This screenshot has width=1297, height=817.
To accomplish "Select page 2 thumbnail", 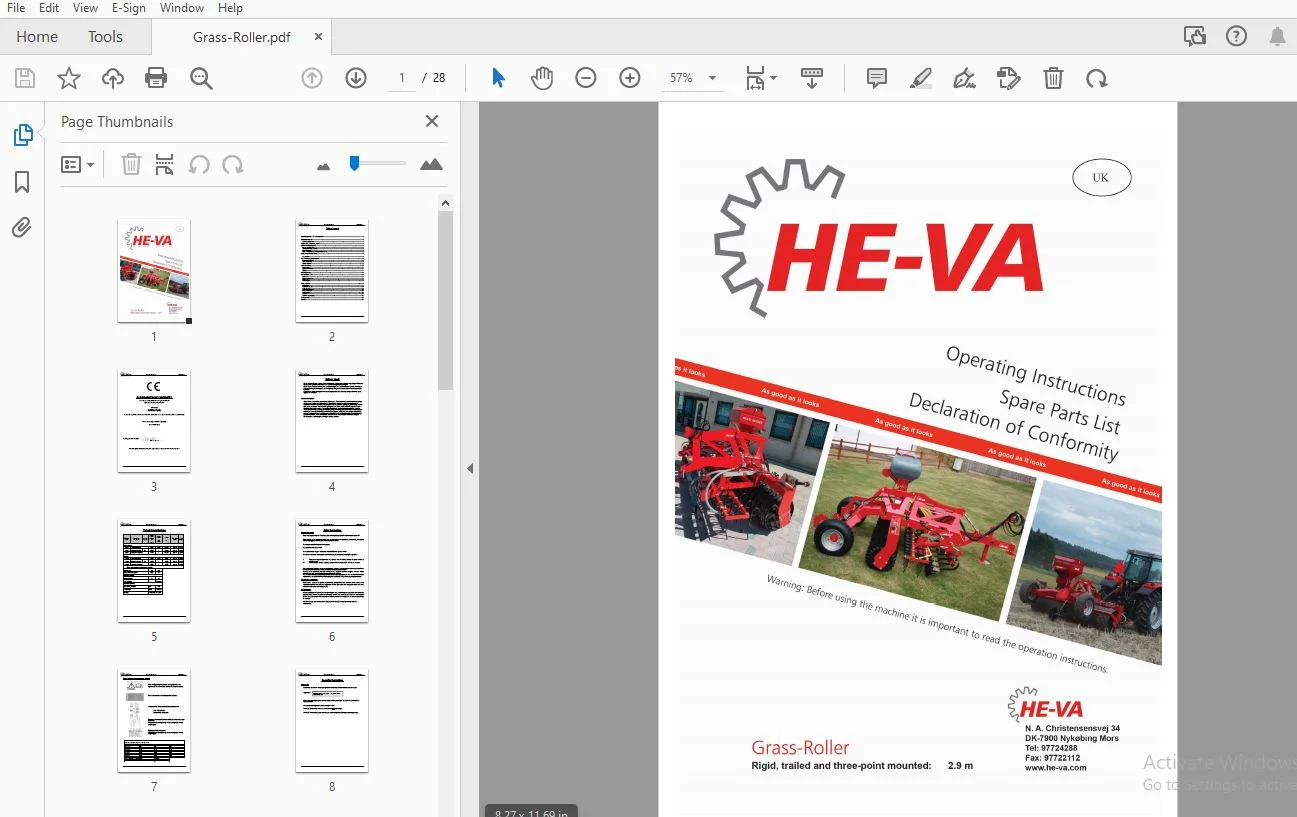I will click(332, 271).
